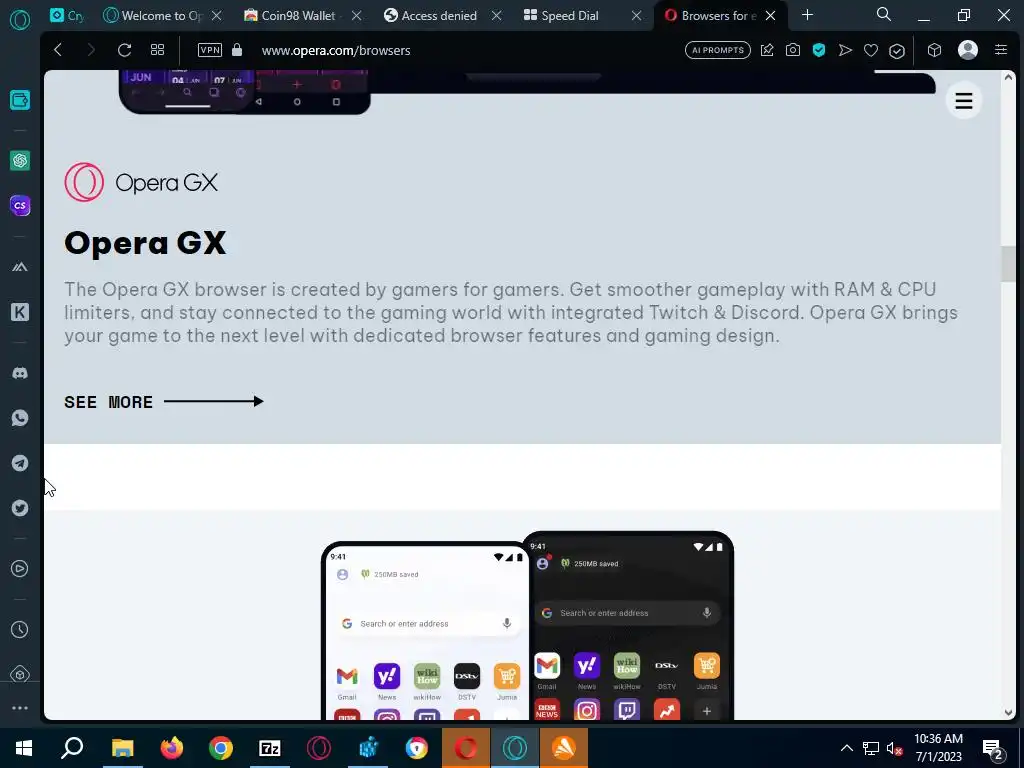Toggle the VPN badge in address bar
This screenshot has width=1024, height=768.
[x=210, y=50]
